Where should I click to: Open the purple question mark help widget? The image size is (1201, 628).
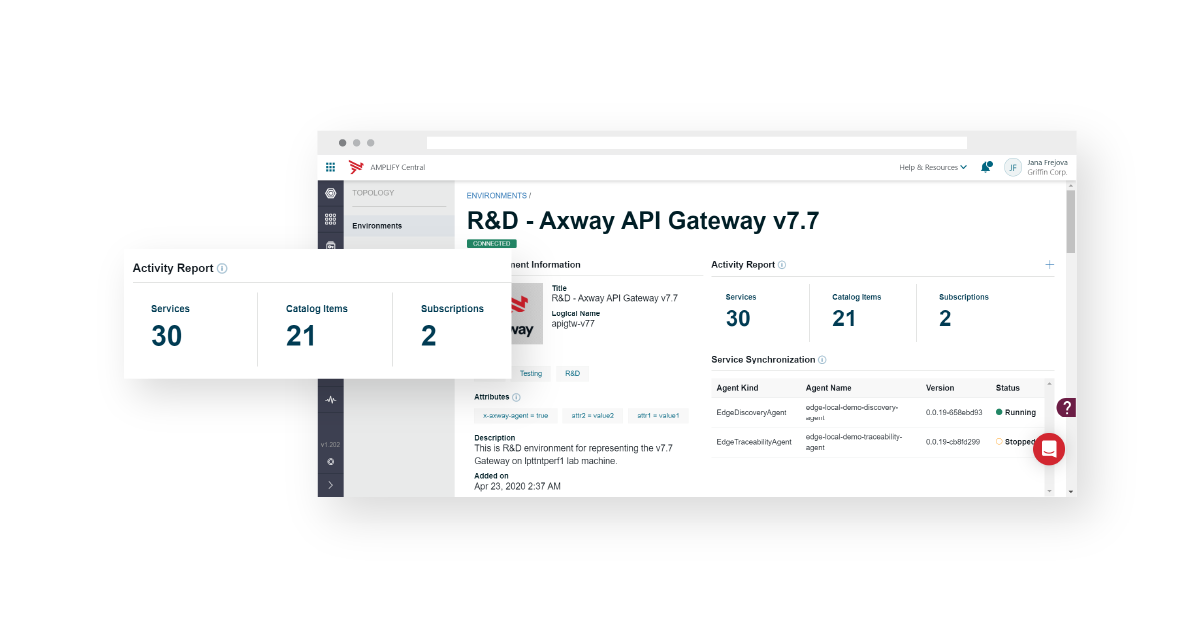pos(1067,407)
